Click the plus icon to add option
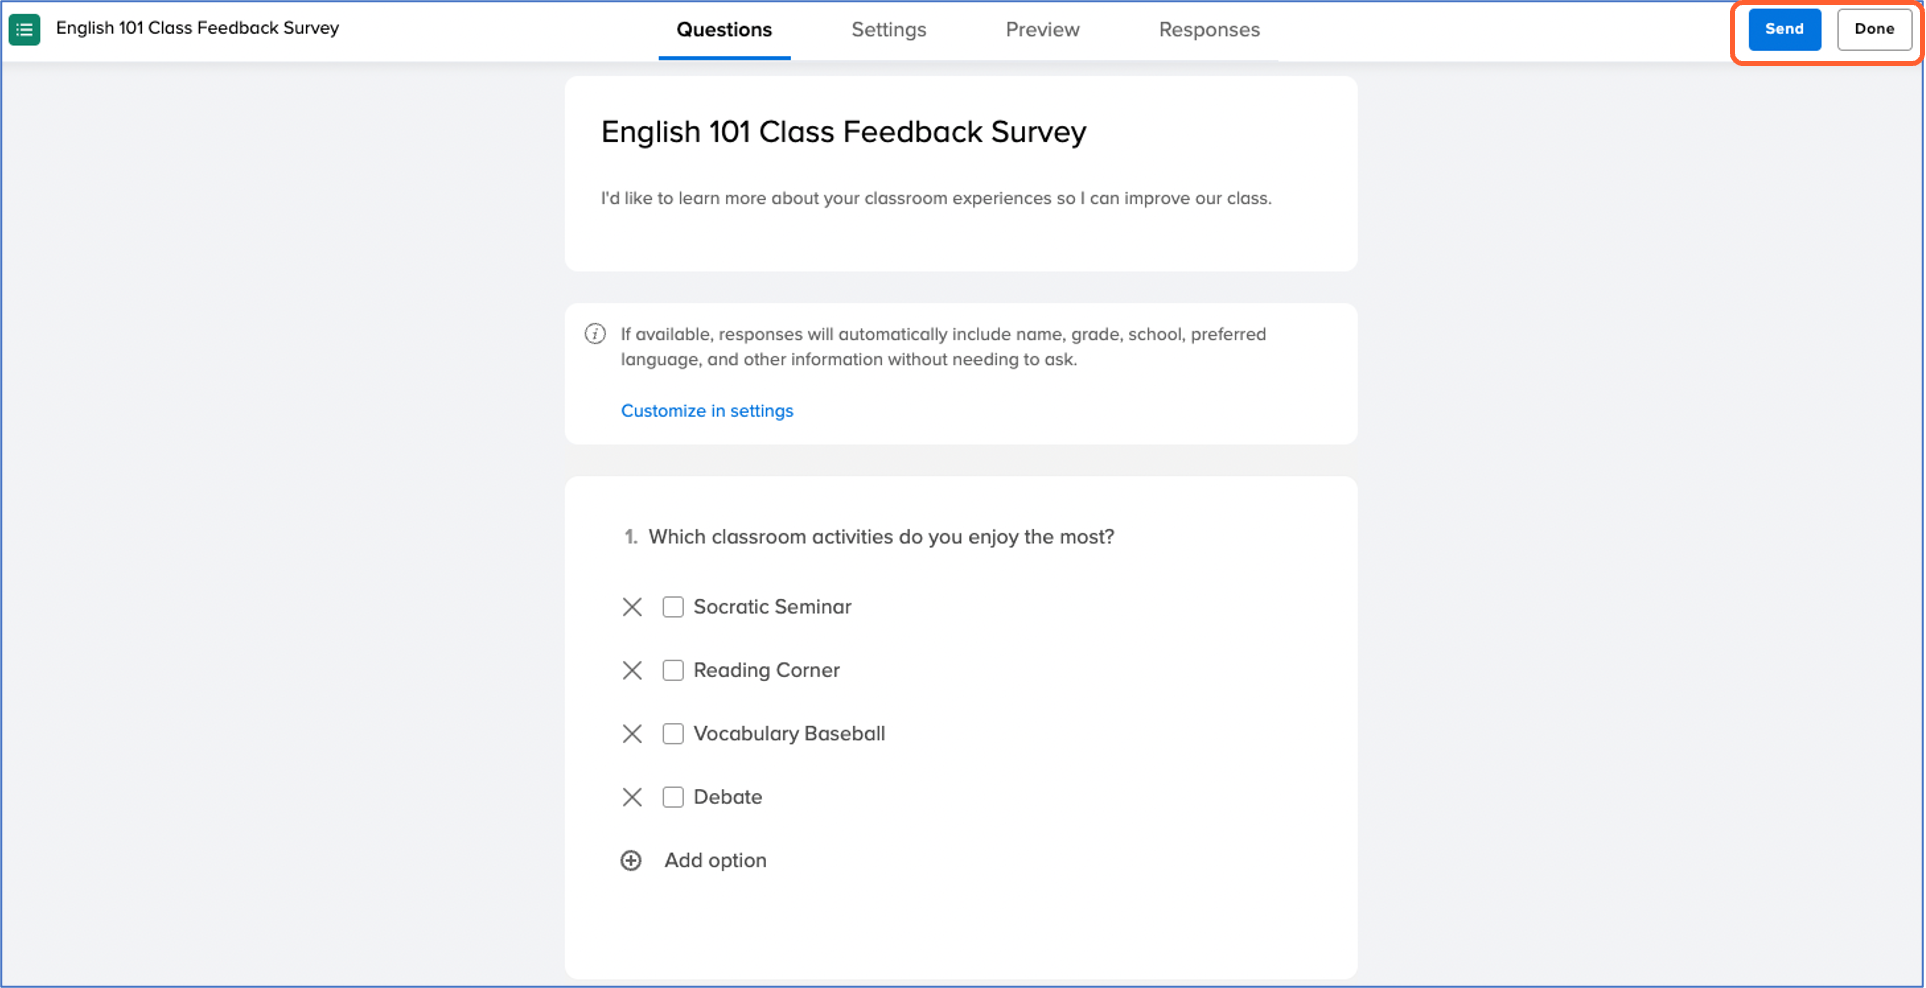 [x=631, y=861]
